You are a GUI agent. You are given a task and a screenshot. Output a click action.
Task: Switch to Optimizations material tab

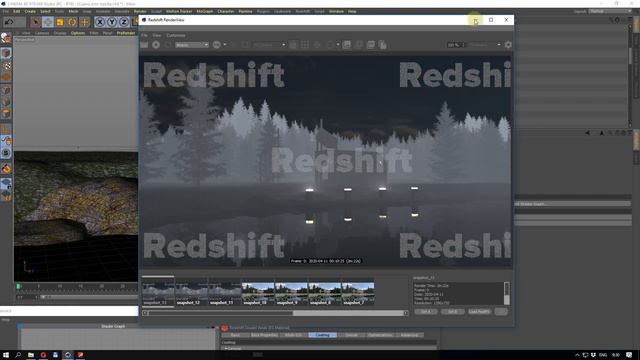tap(380, 335)
